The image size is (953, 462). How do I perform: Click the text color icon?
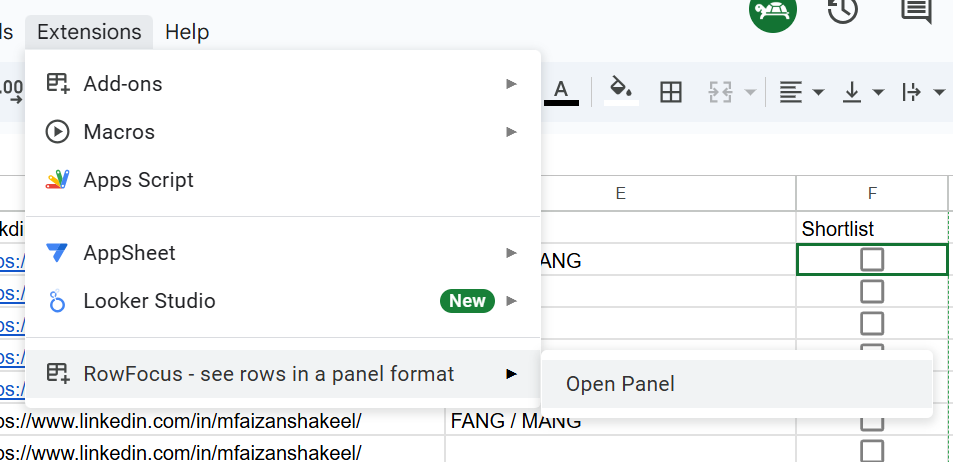click(561, 92)
